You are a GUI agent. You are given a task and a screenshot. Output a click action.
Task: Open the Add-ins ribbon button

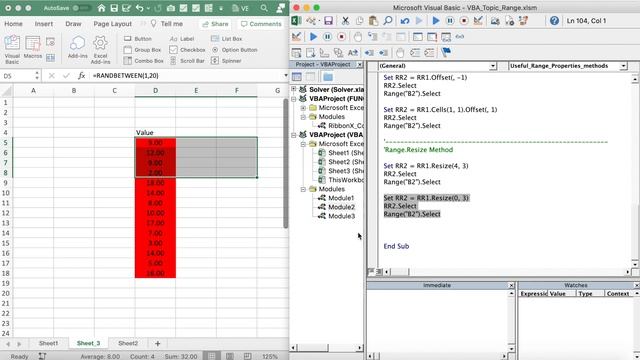pyautogui.click(x=78, y=47)
